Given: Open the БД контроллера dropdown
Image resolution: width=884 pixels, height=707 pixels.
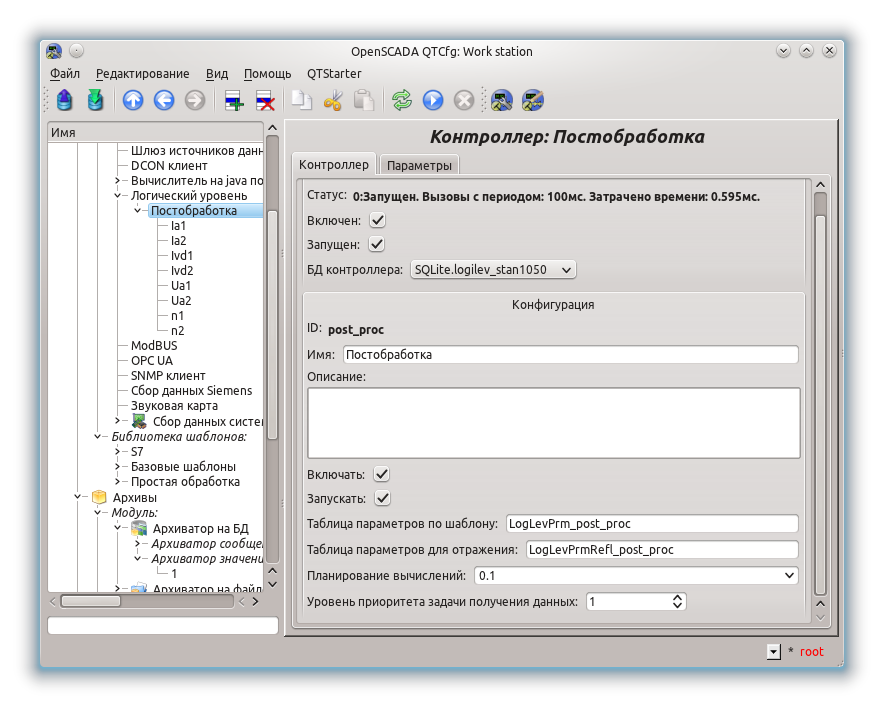Looking at the screenshot, I should pyautogui.click(x=493, y=269).
